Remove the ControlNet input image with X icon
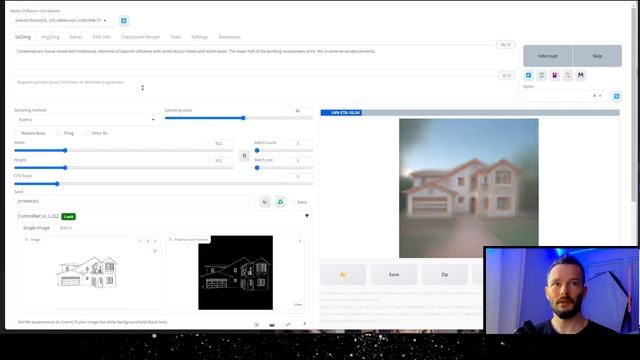640x360 pixels. point(155,241)
